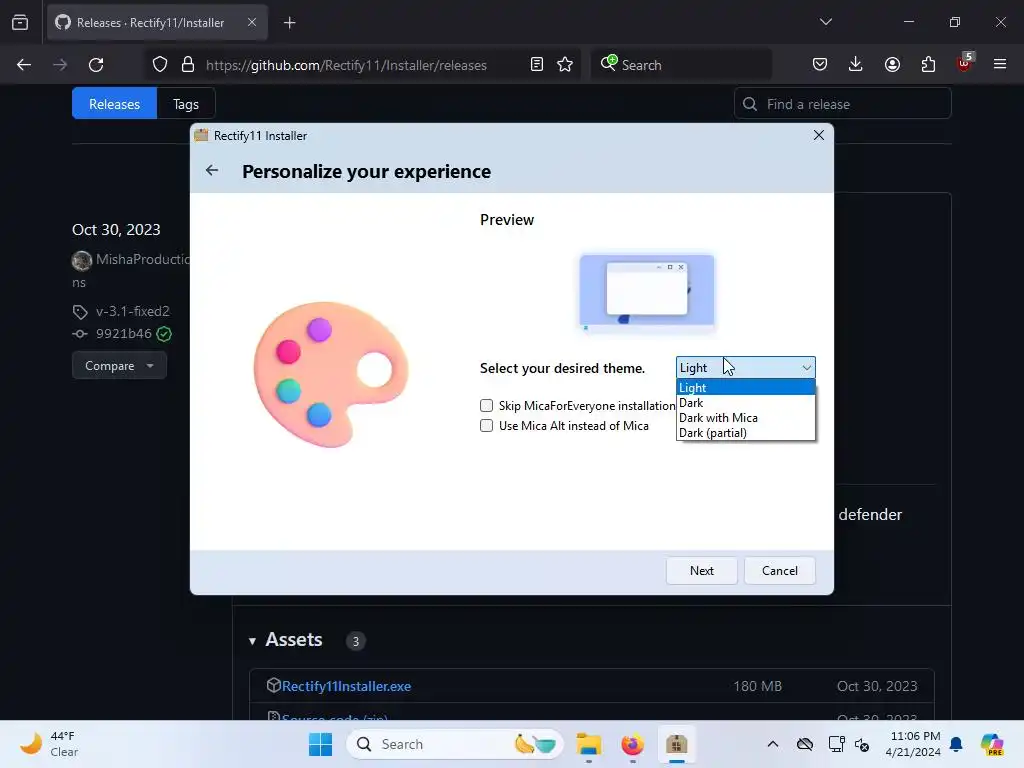Viewport: 1024px width, 768px height.
Task: Open the list all tabs chevron
Action: click(825, 22)
